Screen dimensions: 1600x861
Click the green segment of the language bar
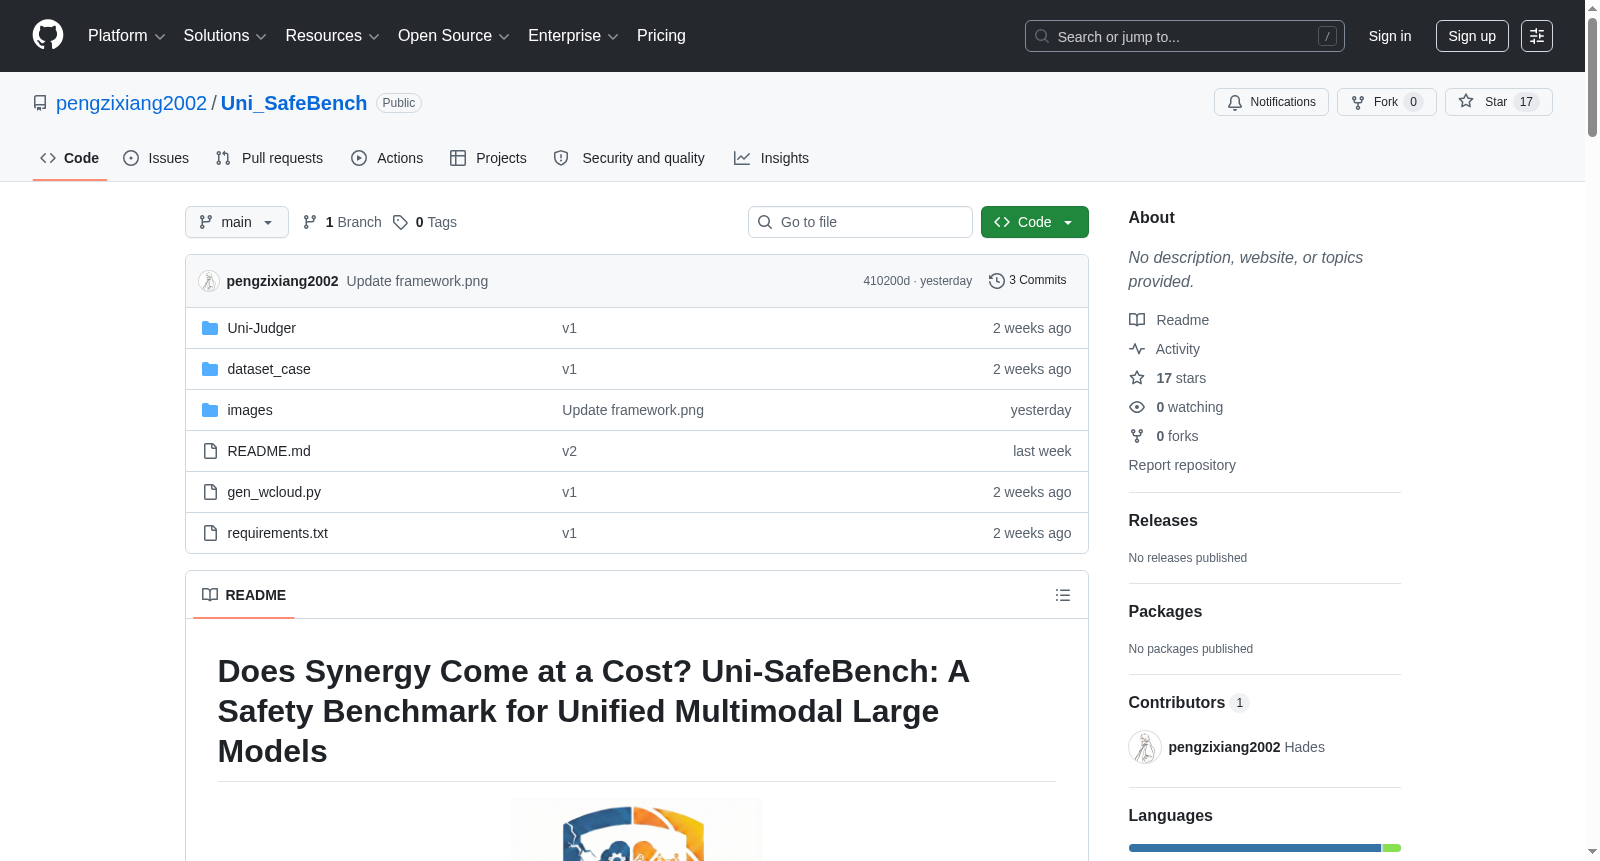[x=1392, y=848]
